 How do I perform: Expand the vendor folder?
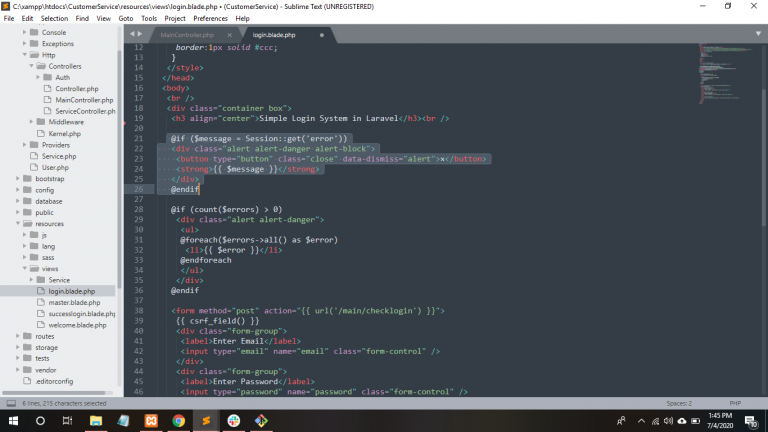pos(18,370)
